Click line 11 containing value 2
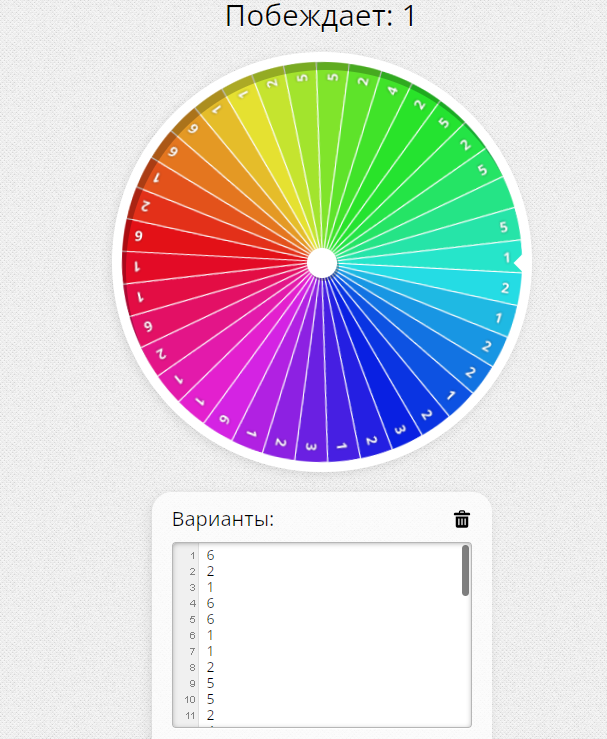The image size is (607, 739). [x=322, y=715]
